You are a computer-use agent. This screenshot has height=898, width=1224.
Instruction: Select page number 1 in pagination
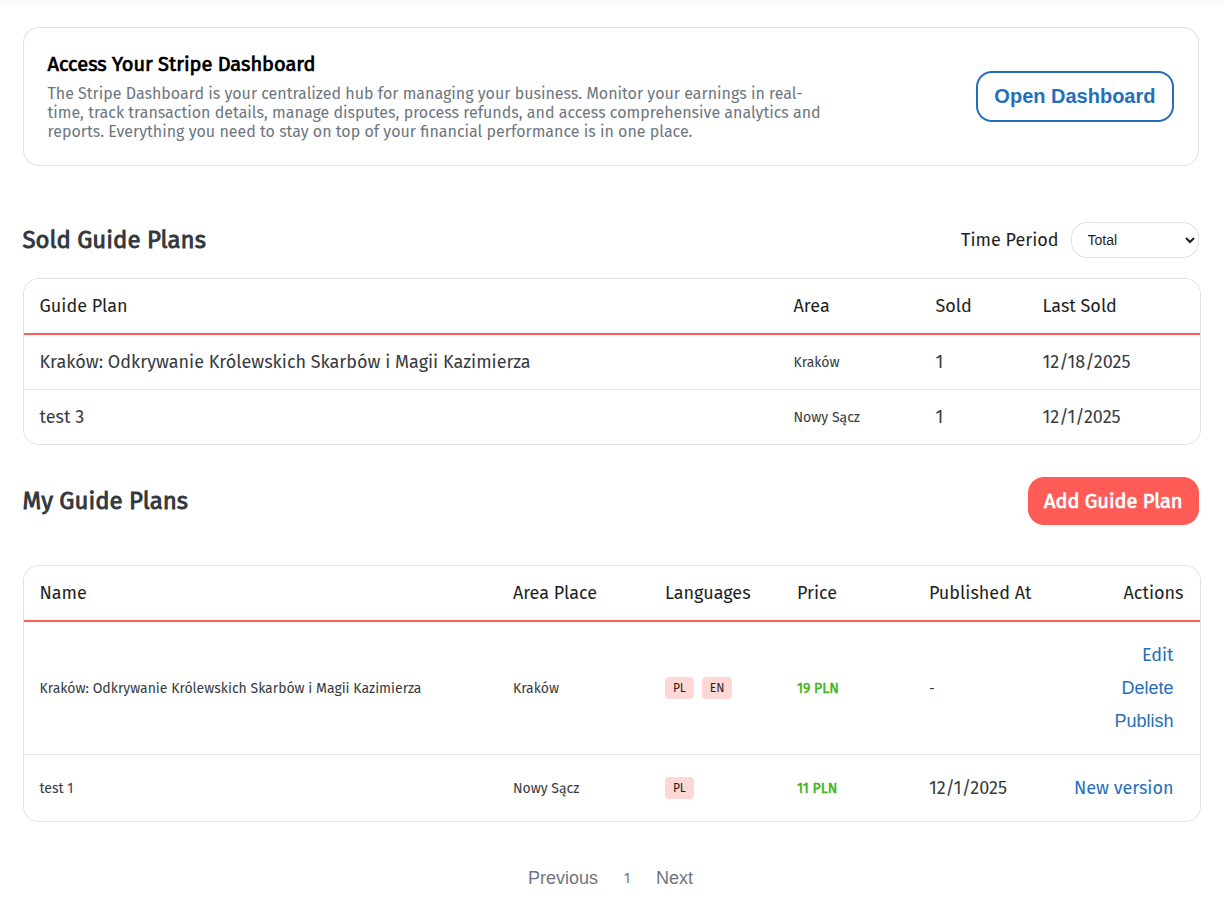pyautogui.click(x=627, y=878)
